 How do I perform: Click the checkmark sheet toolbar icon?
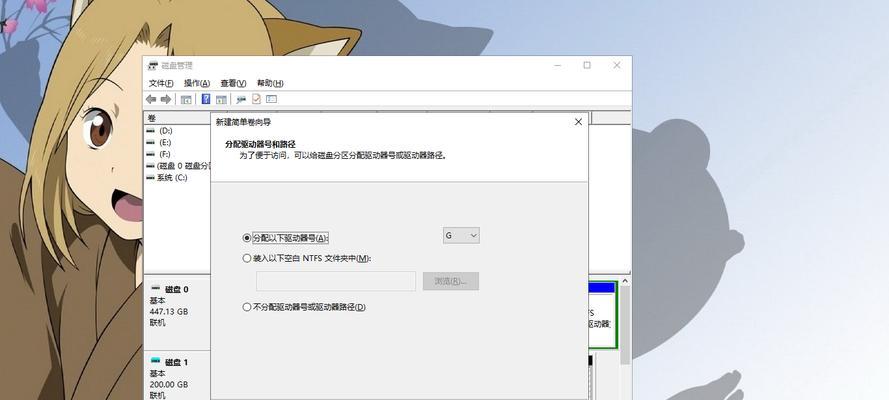(256, 99)
